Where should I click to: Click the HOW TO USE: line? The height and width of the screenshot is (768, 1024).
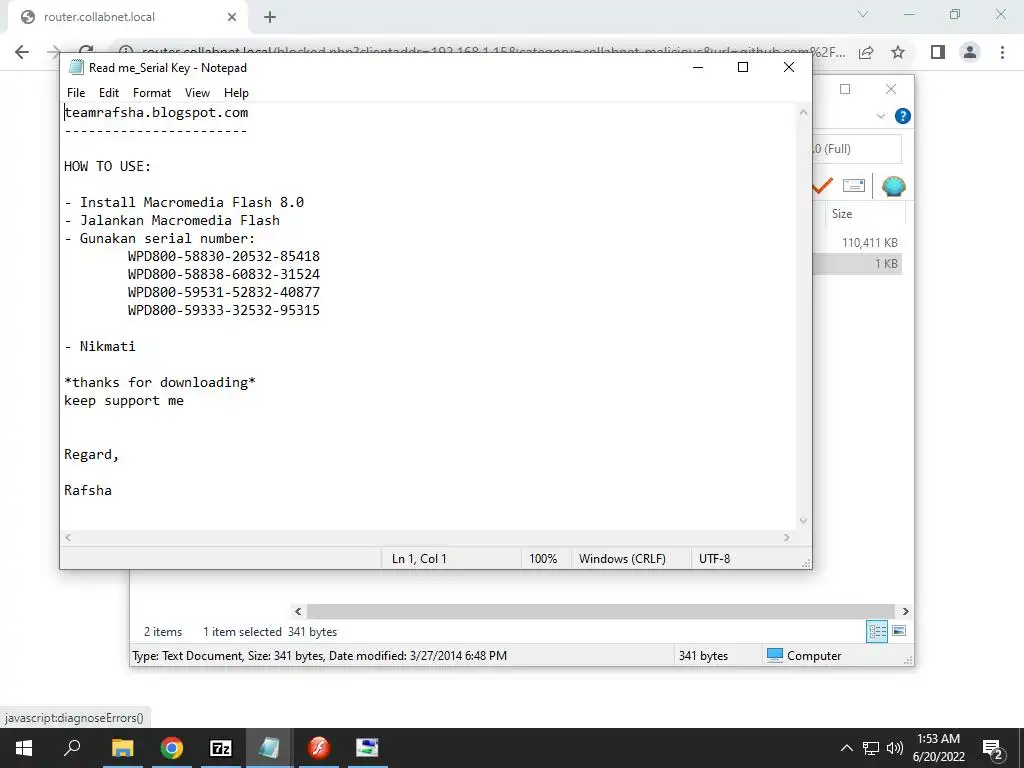[108, 167]
